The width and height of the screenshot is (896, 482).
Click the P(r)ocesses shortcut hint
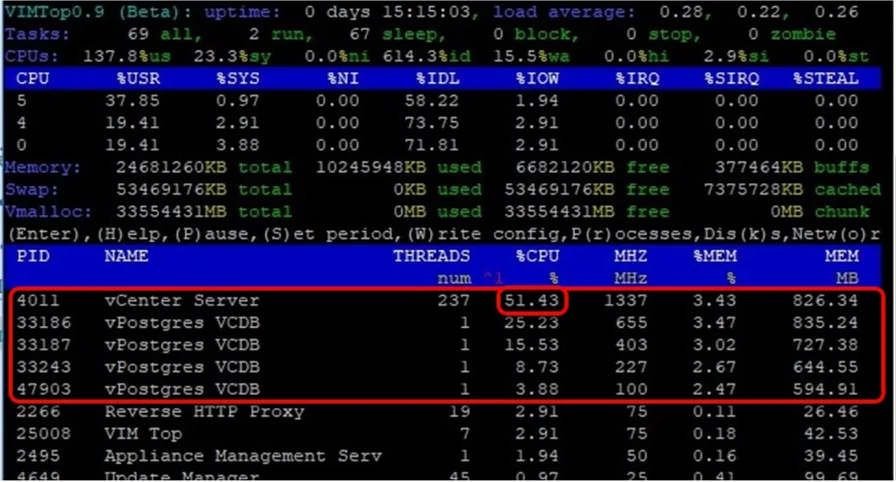[x=631, y=234]
